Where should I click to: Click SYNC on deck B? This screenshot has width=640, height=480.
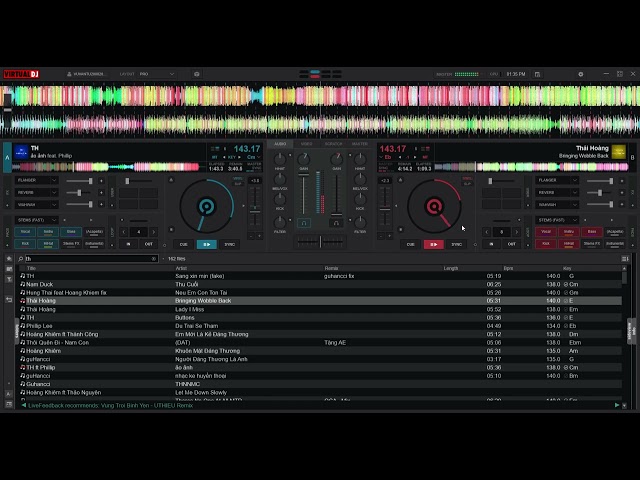tap(456, 244)
